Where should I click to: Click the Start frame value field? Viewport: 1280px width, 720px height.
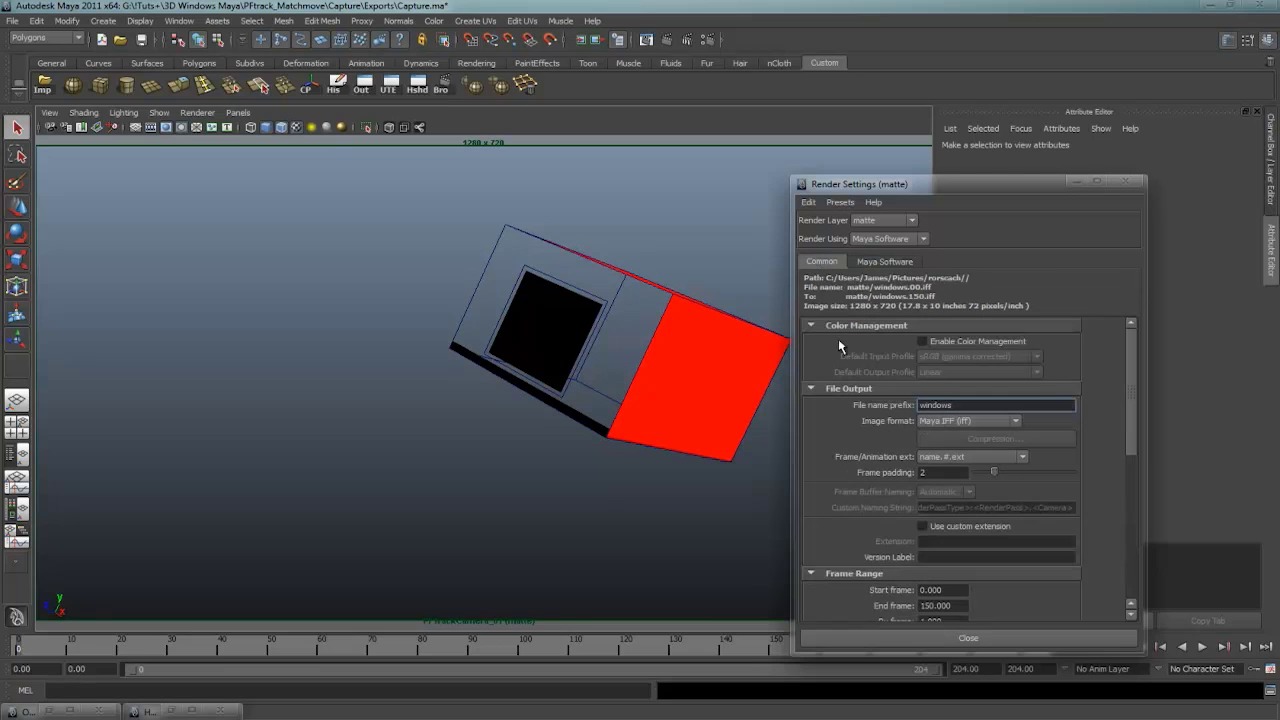(943, 590)
